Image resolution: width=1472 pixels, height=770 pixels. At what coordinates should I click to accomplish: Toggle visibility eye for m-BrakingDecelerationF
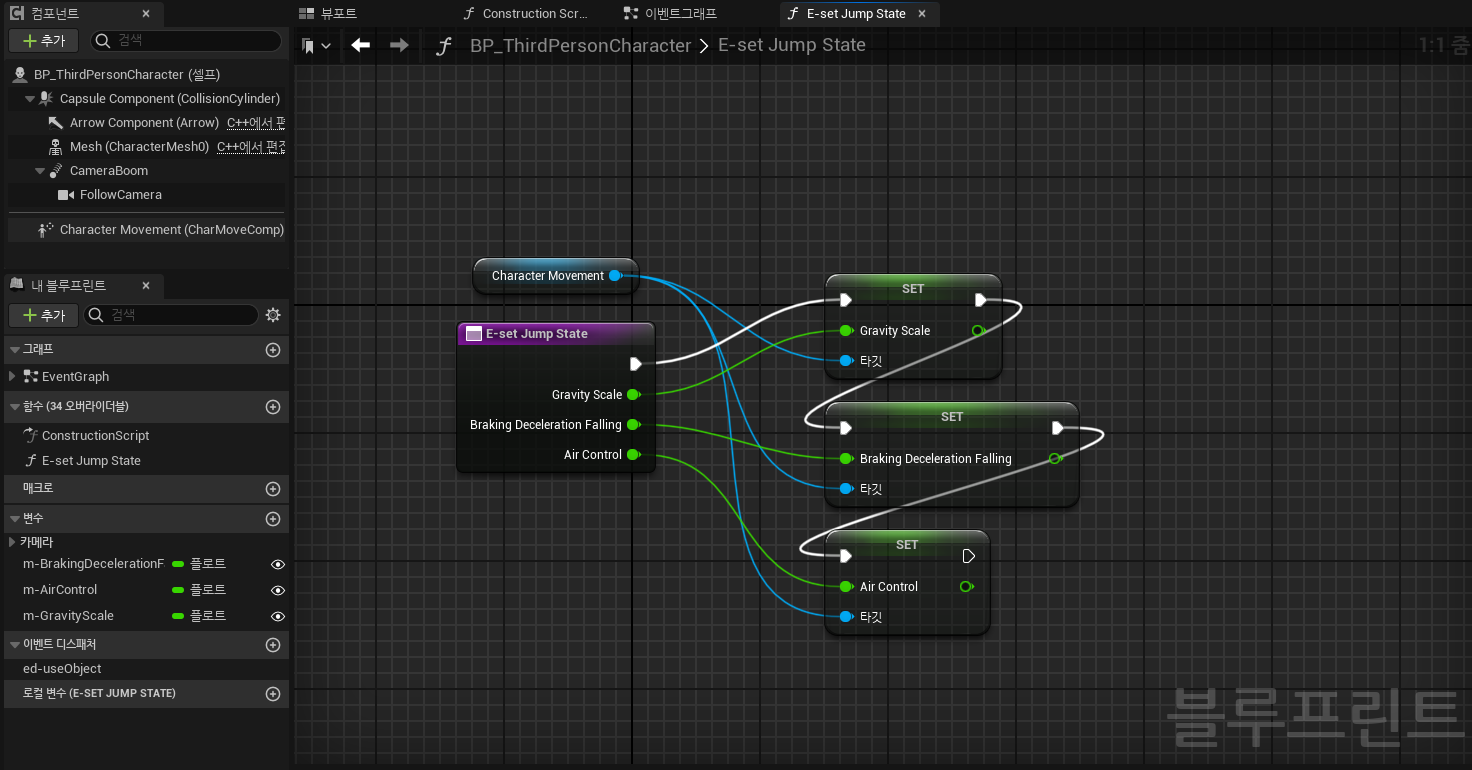pyautogui.click(x=278, y=564)
